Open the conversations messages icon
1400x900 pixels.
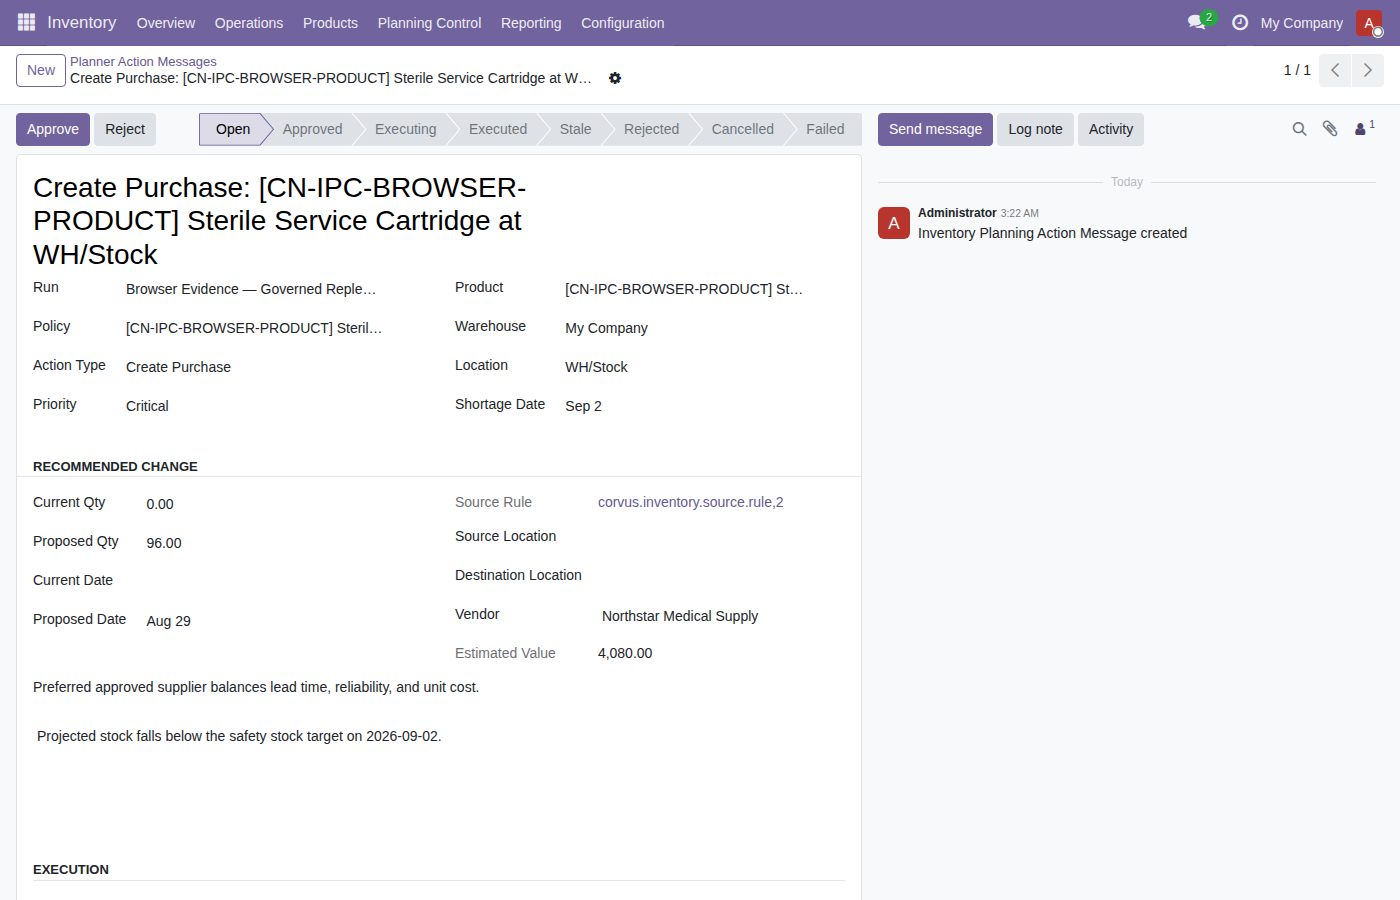1197,22
